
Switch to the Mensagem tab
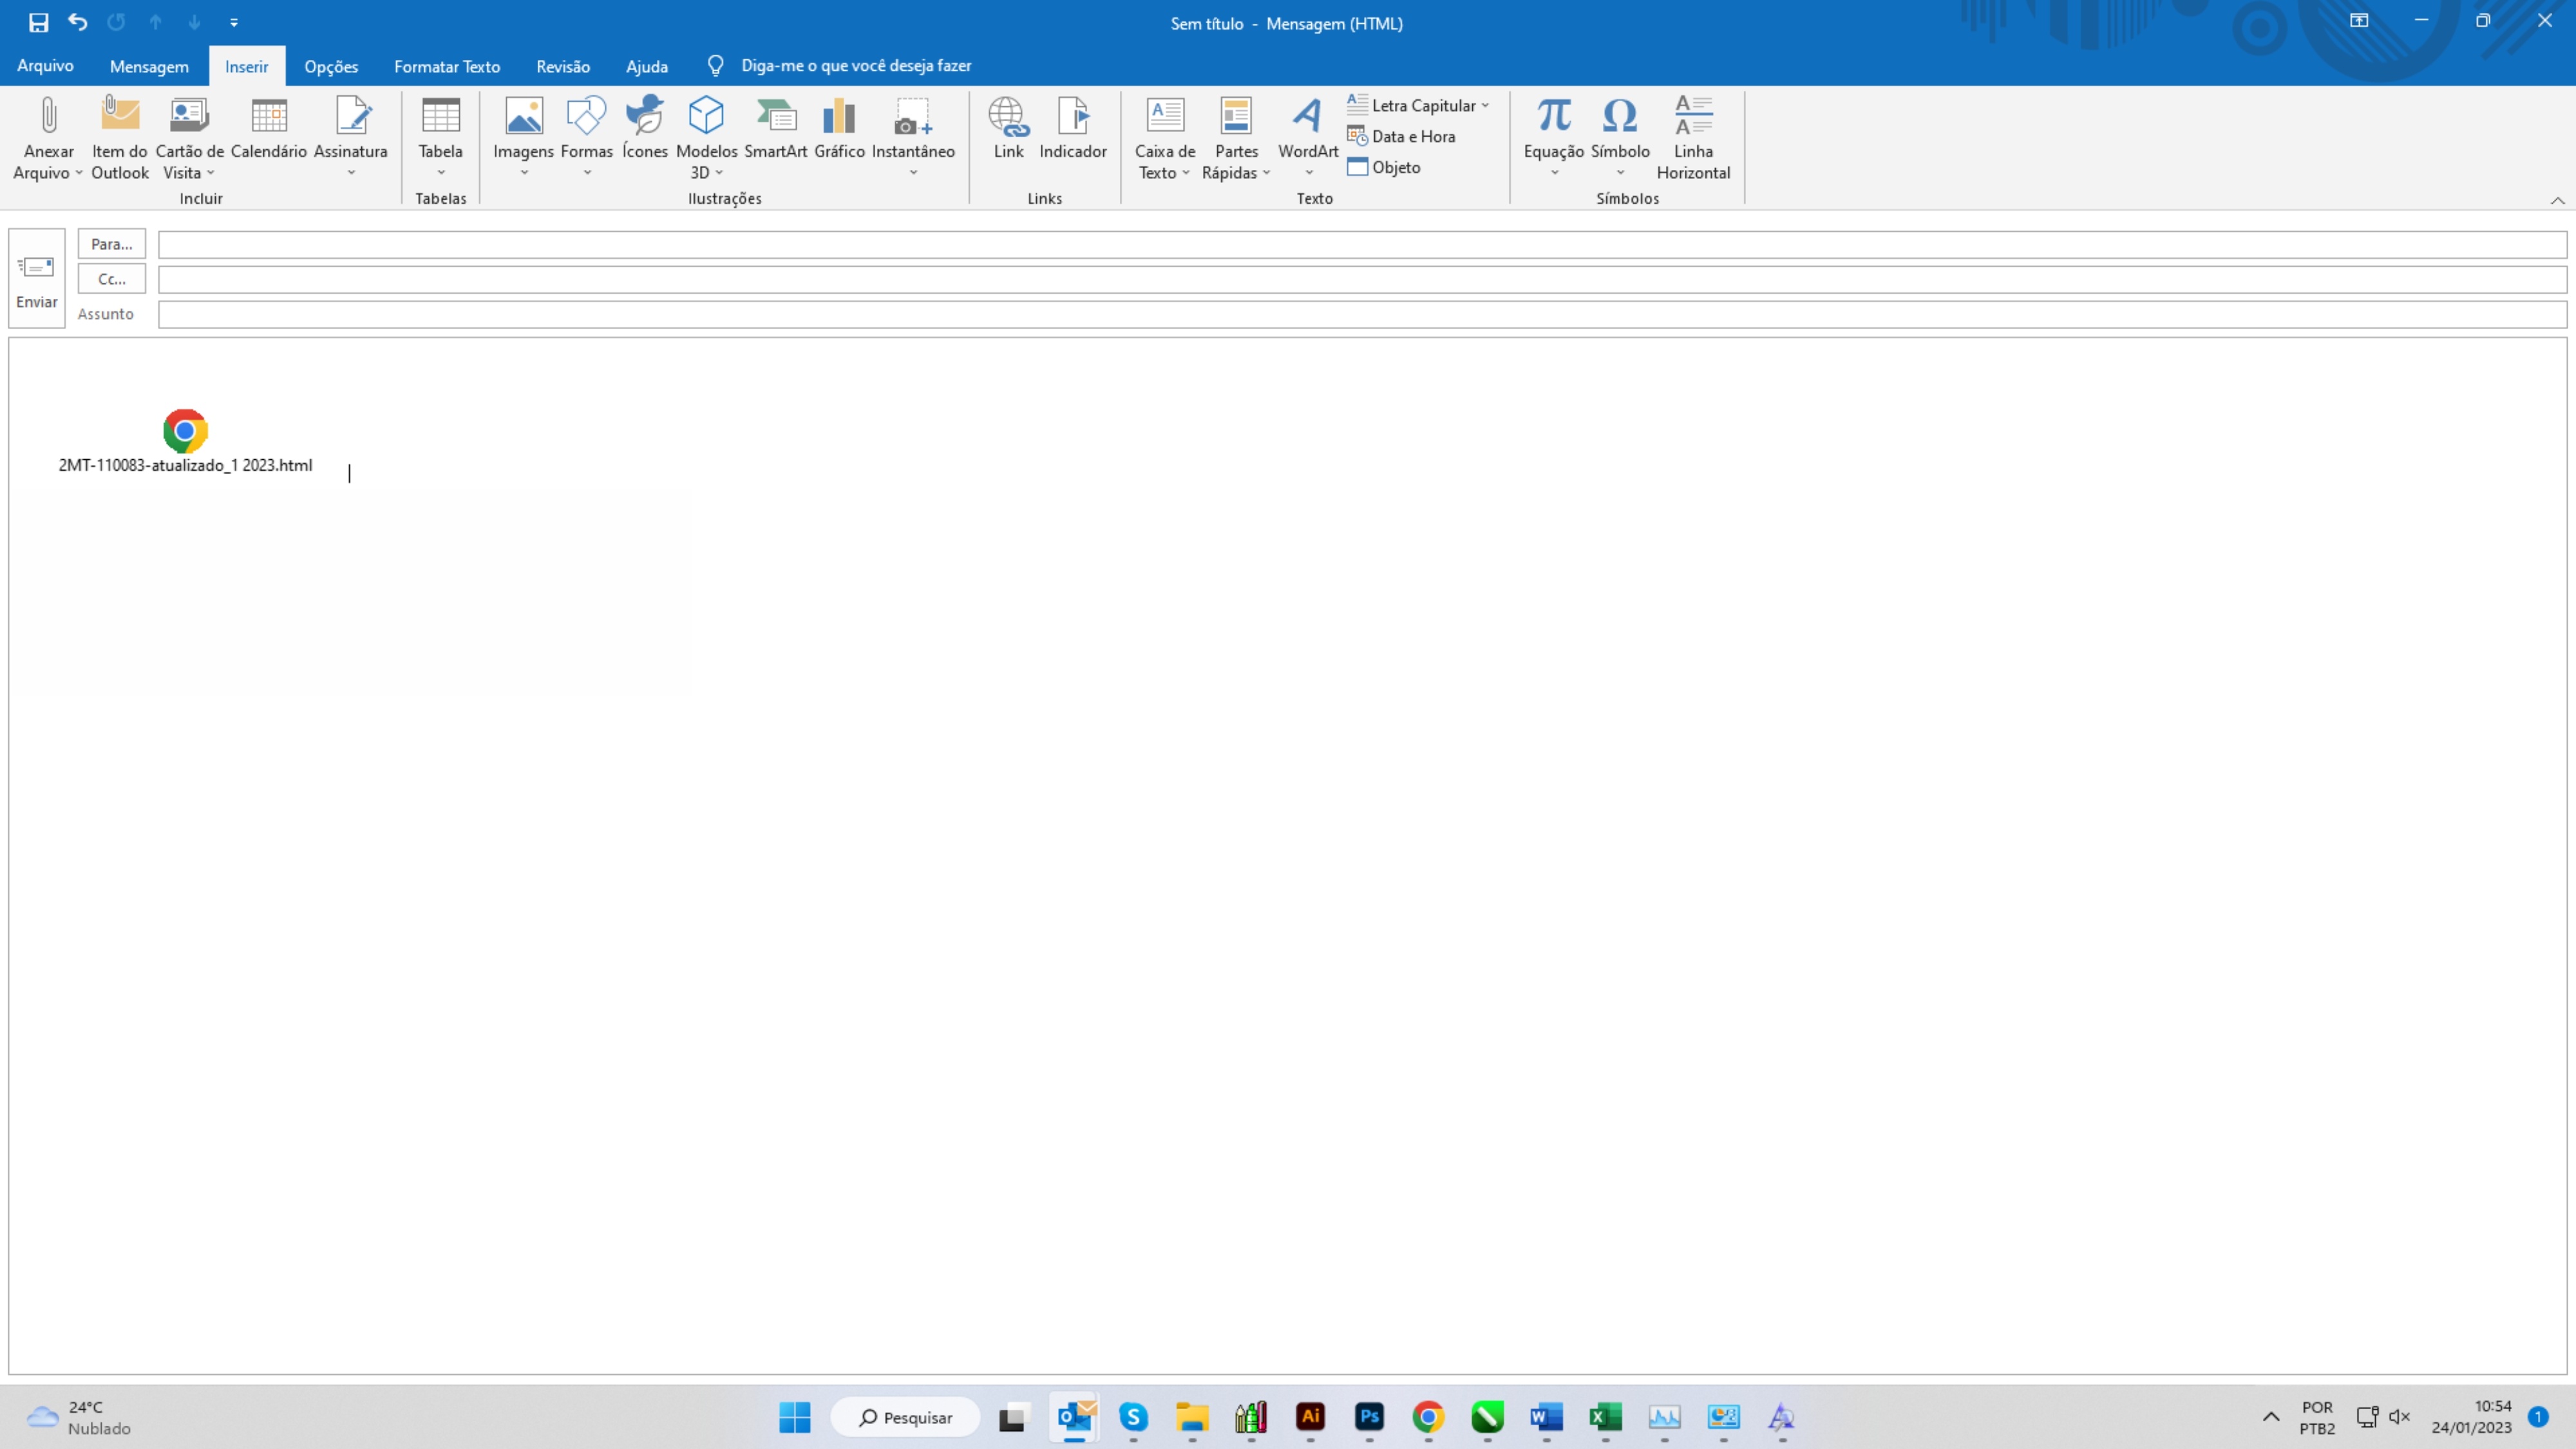[149, 66]
